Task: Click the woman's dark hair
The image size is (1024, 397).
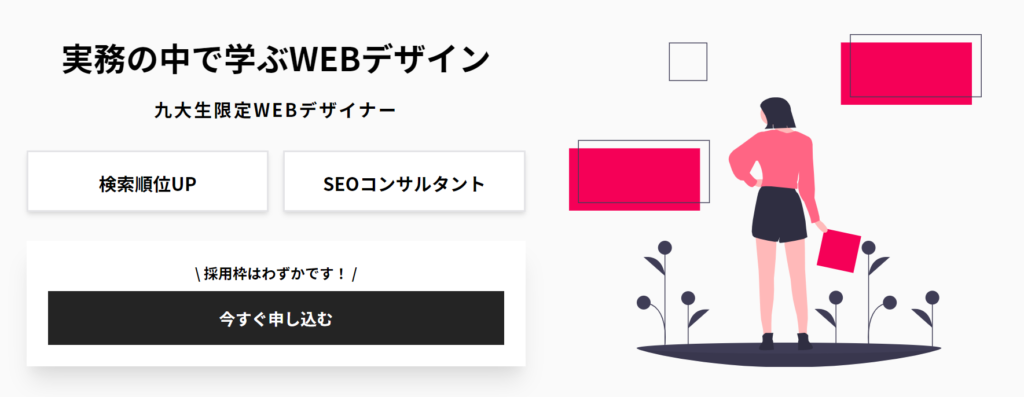Action: coord(779,112)
